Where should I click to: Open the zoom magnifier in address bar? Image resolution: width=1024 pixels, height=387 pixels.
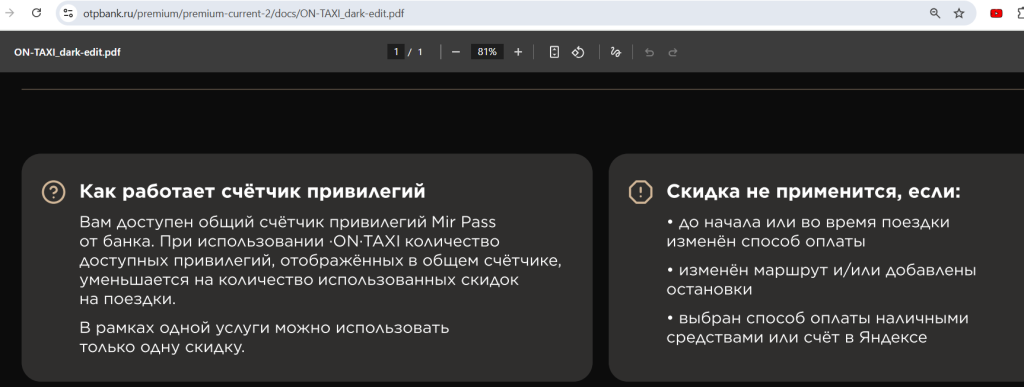935,13
